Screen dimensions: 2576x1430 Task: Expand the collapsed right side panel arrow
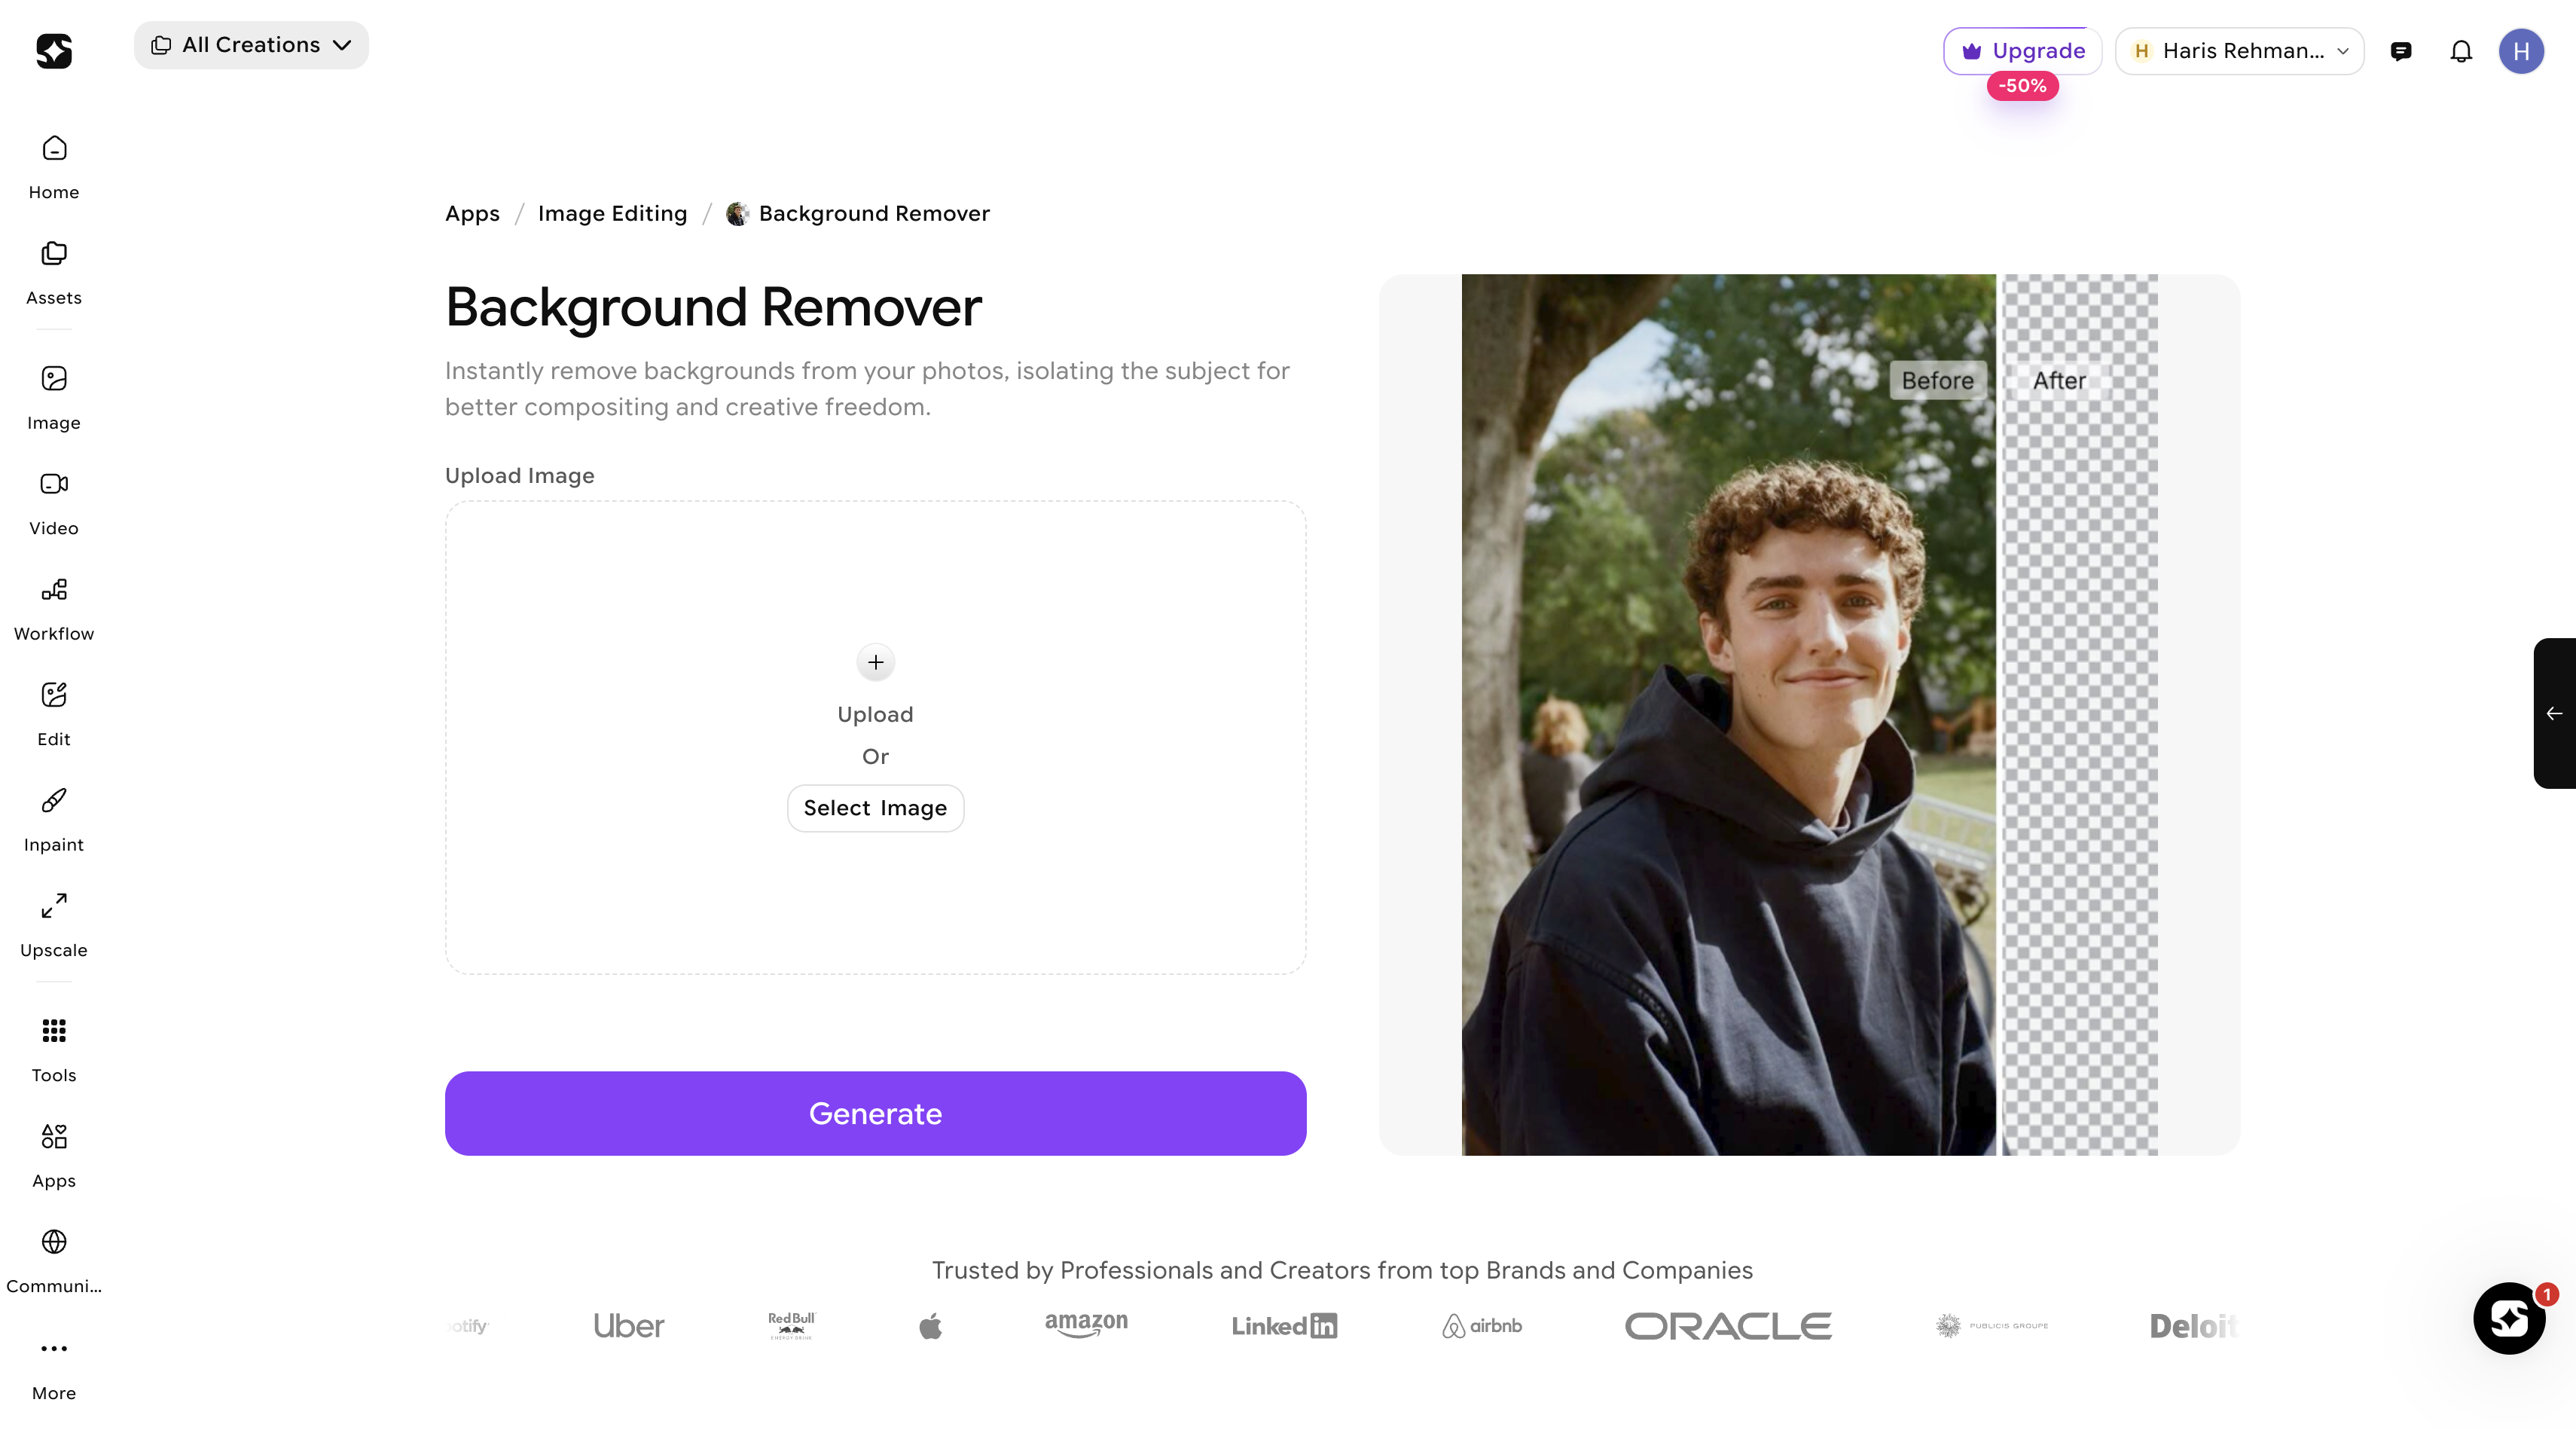[x=2554, y=713]
